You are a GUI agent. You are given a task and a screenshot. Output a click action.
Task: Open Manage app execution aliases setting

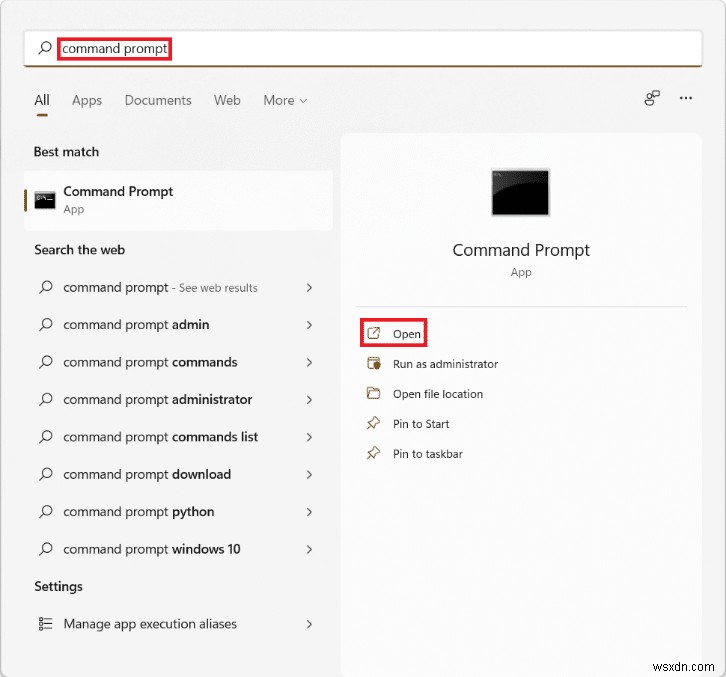150,624
